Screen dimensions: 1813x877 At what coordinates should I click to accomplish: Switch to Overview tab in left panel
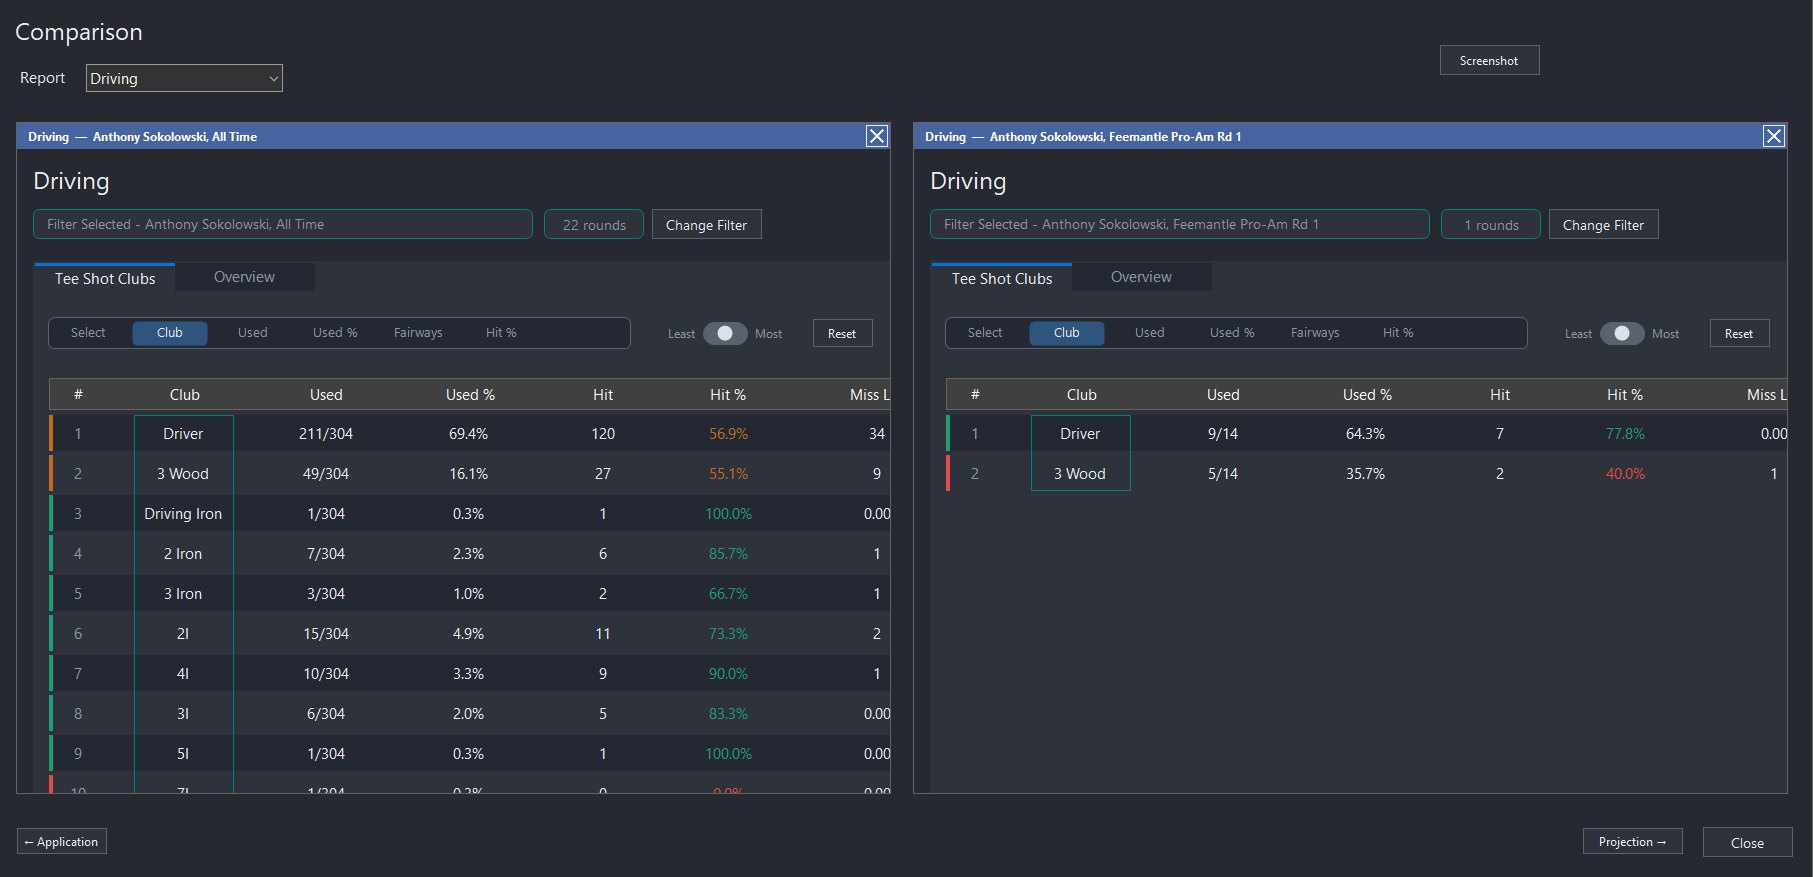pos(244,277)
